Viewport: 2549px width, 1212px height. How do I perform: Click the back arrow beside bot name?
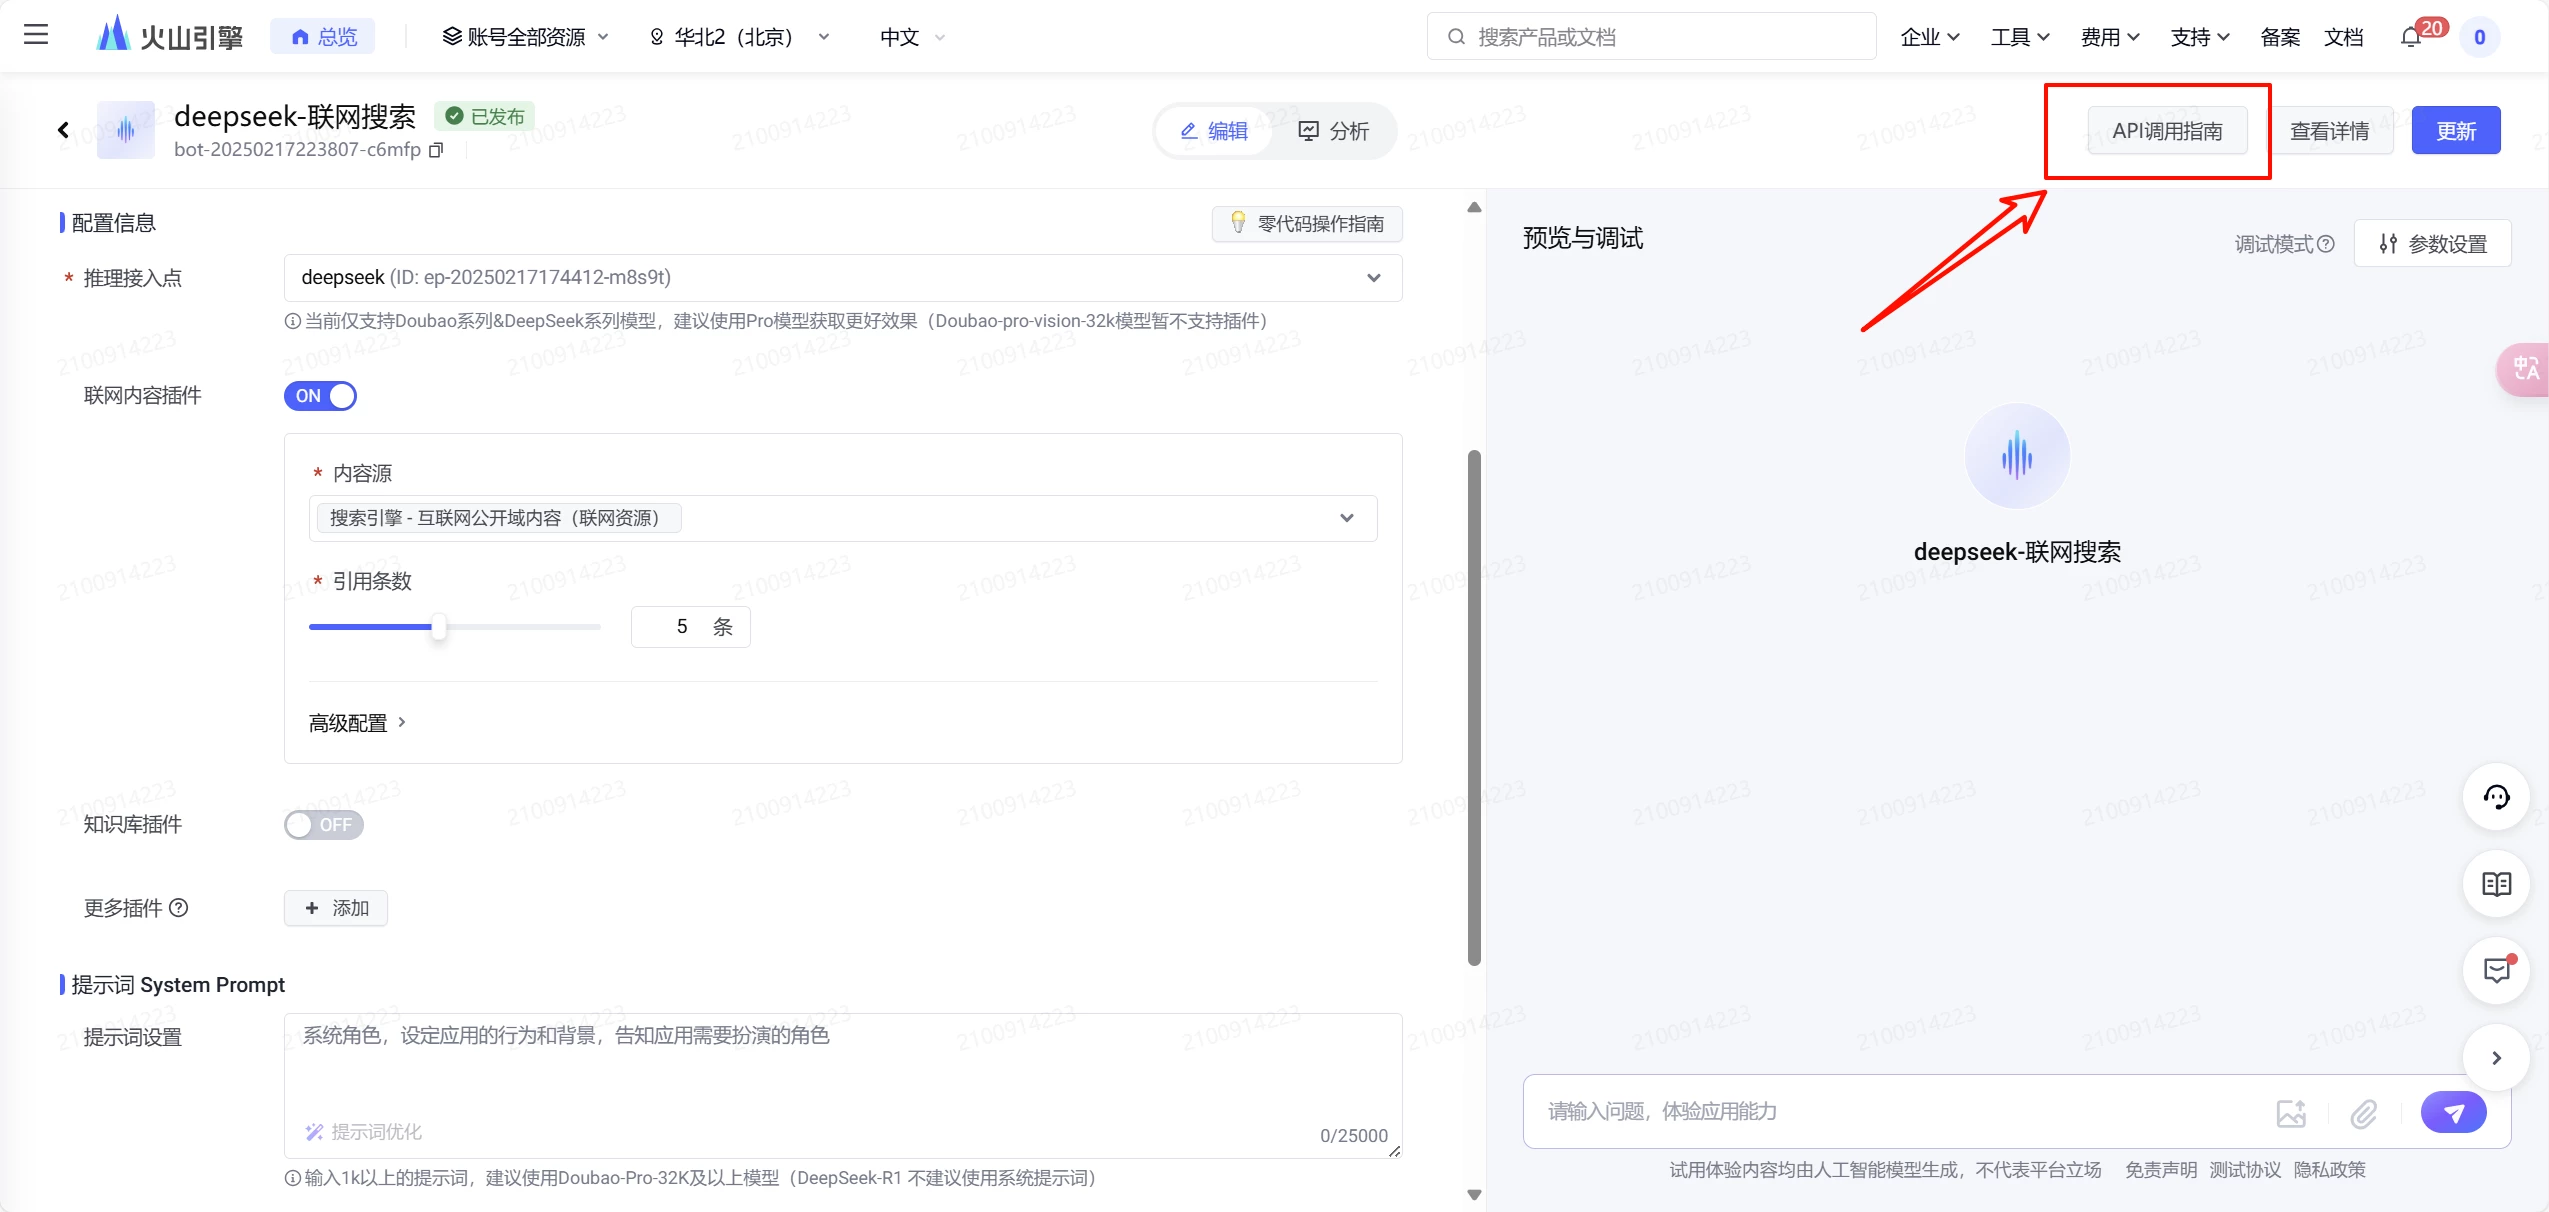click(x=63, y=130)
